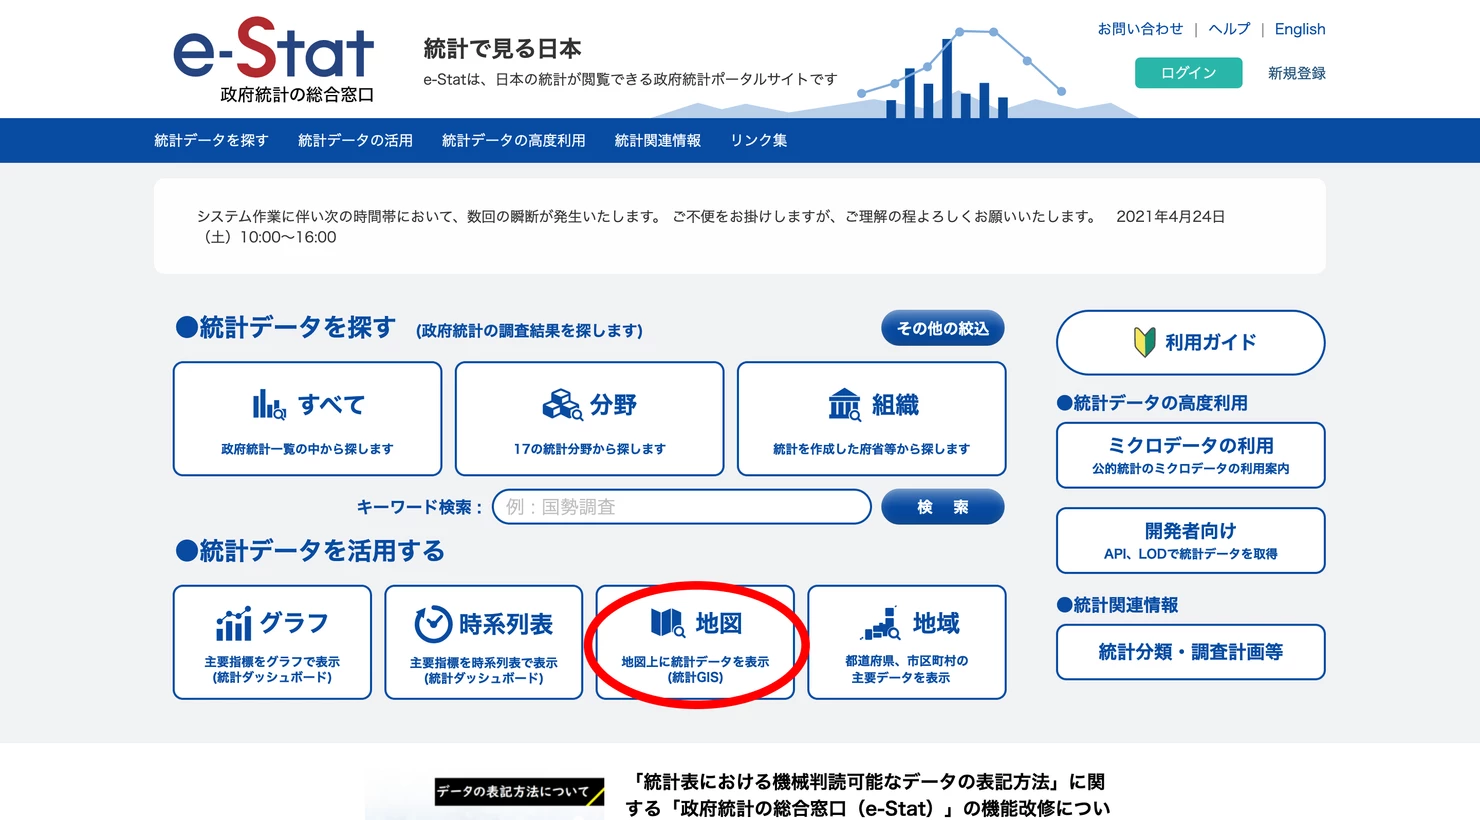Click 地図上に統計データを表示 text

(695, 662)
